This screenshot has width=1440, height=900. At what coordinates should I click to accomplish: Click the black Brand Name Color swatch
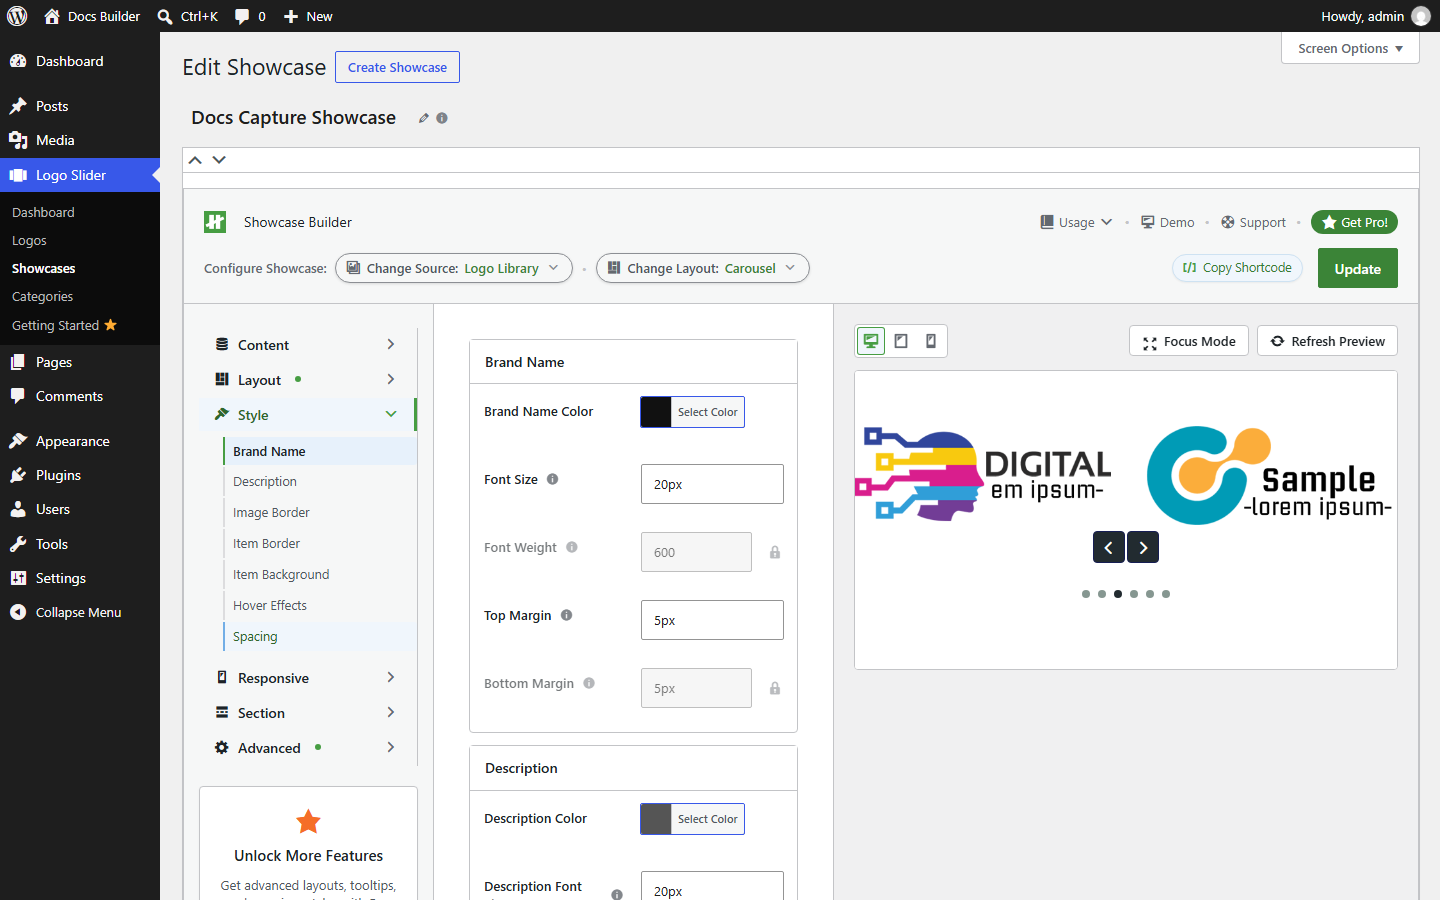click(x=656, y=412)
